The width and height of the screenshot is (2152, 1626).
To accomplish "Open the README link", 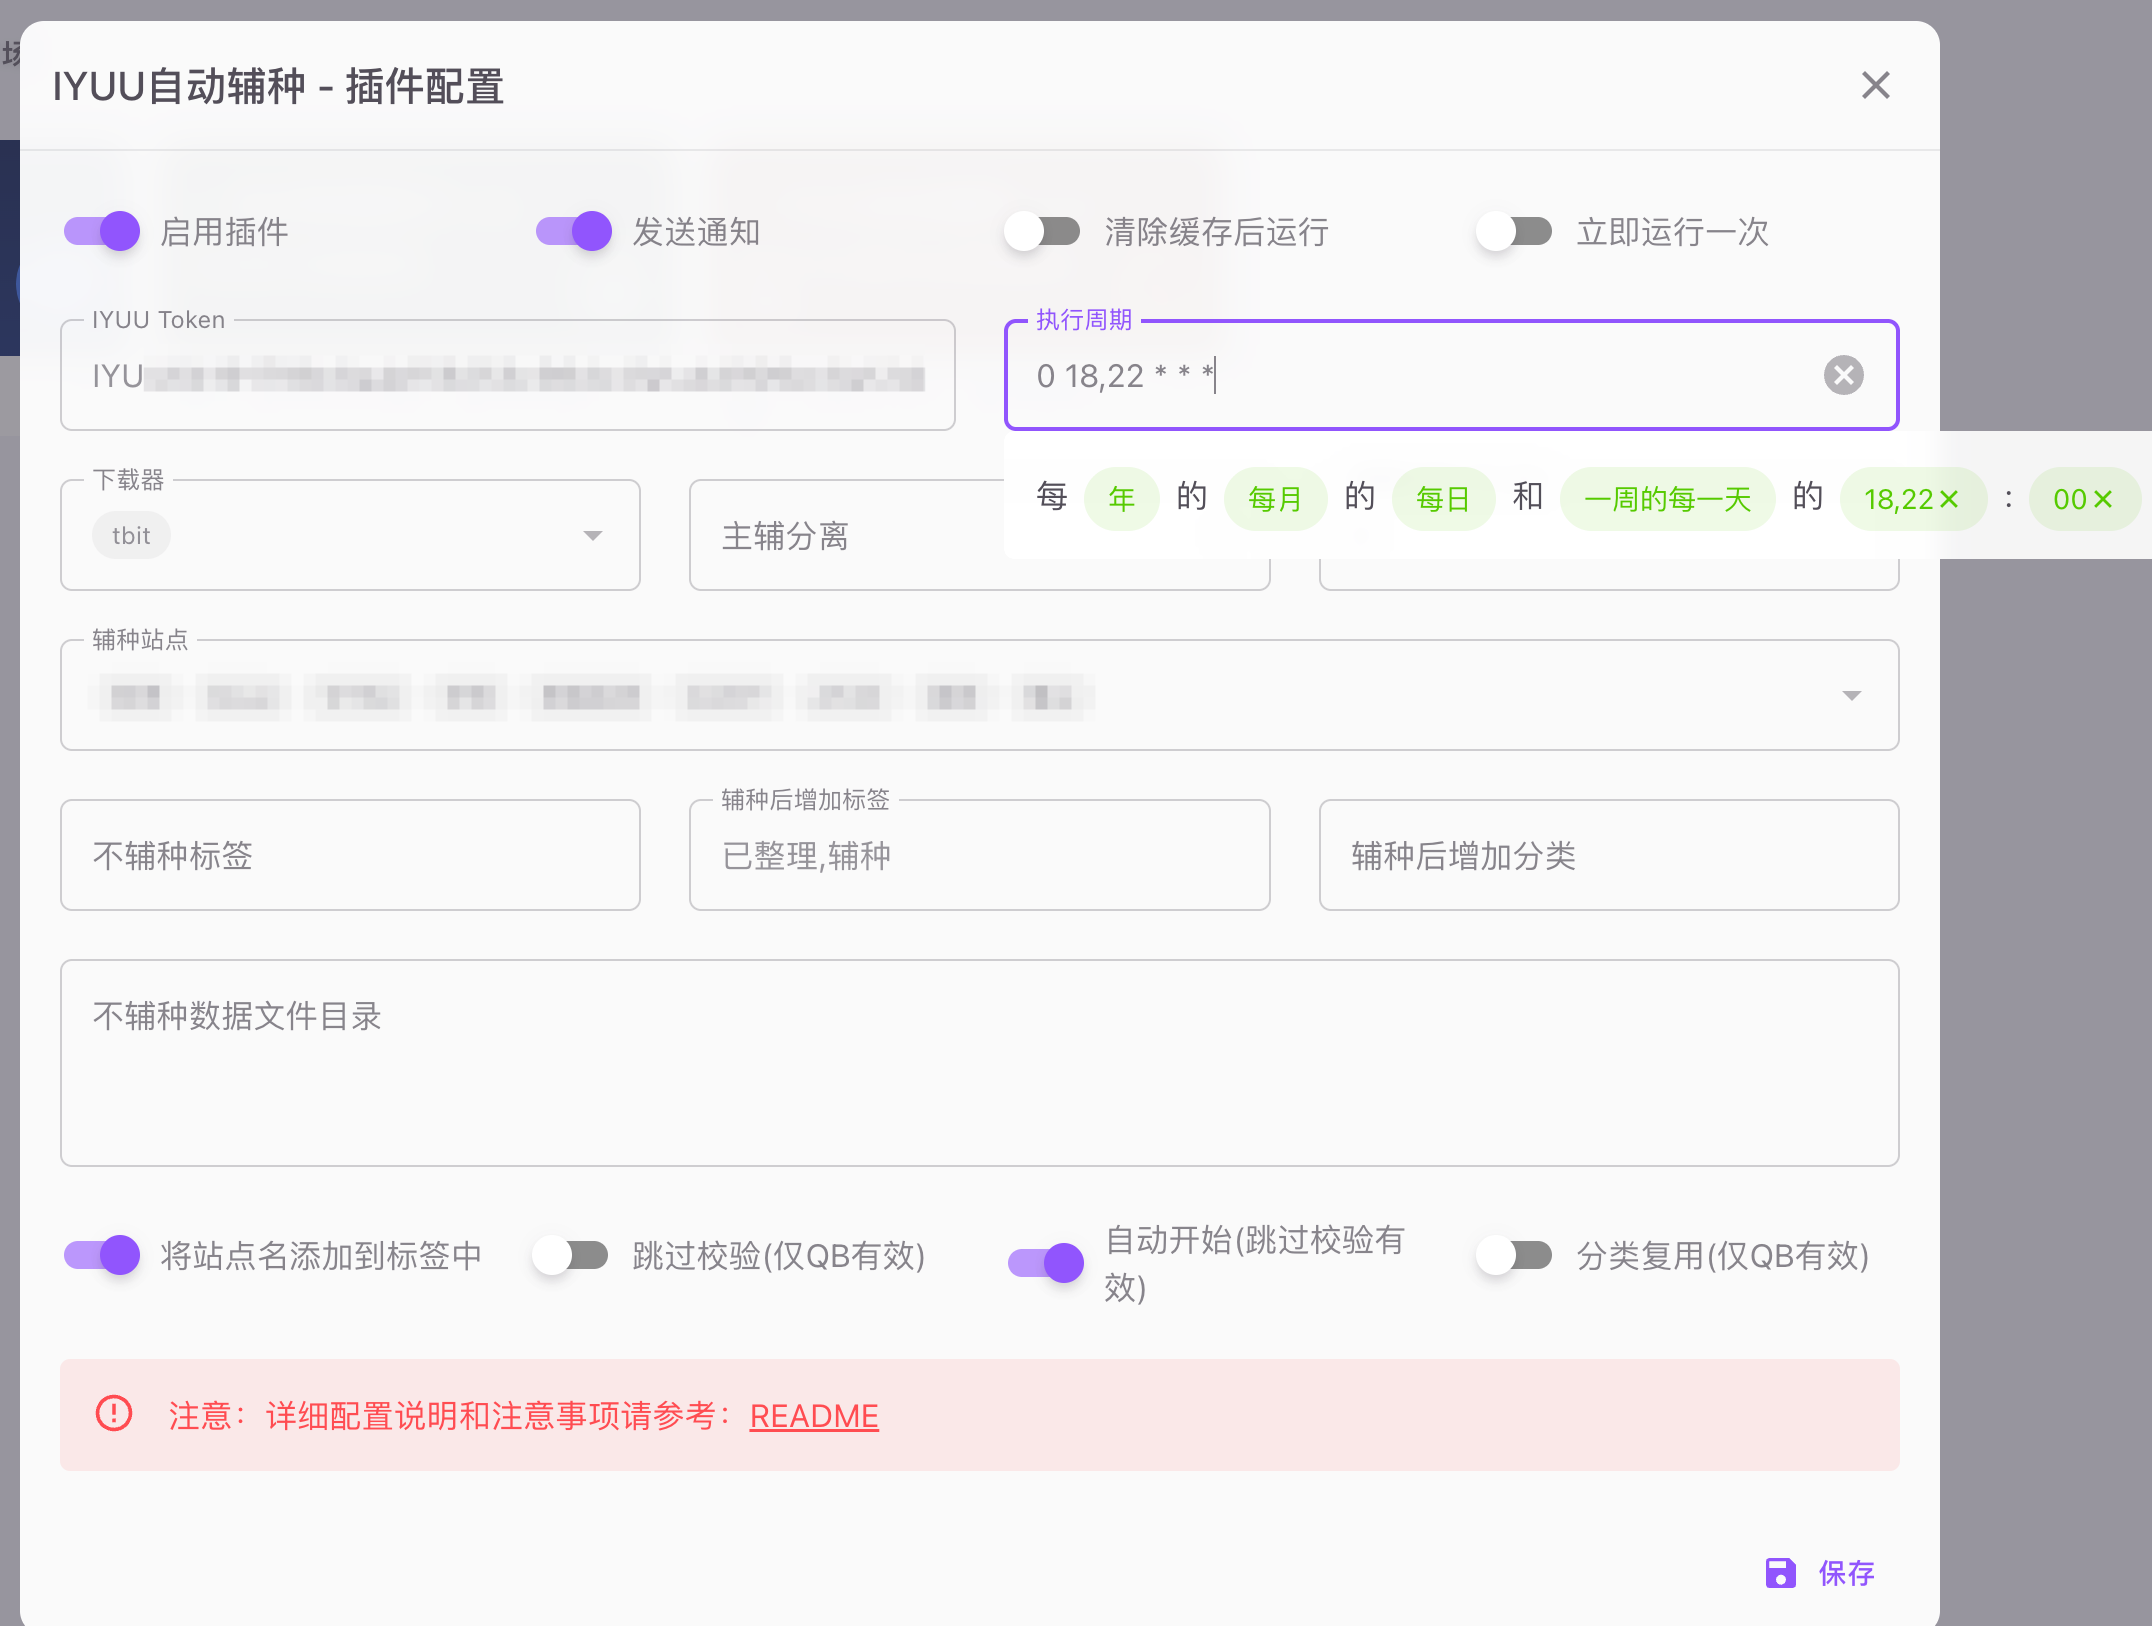I will click(x=814, y=1416).
